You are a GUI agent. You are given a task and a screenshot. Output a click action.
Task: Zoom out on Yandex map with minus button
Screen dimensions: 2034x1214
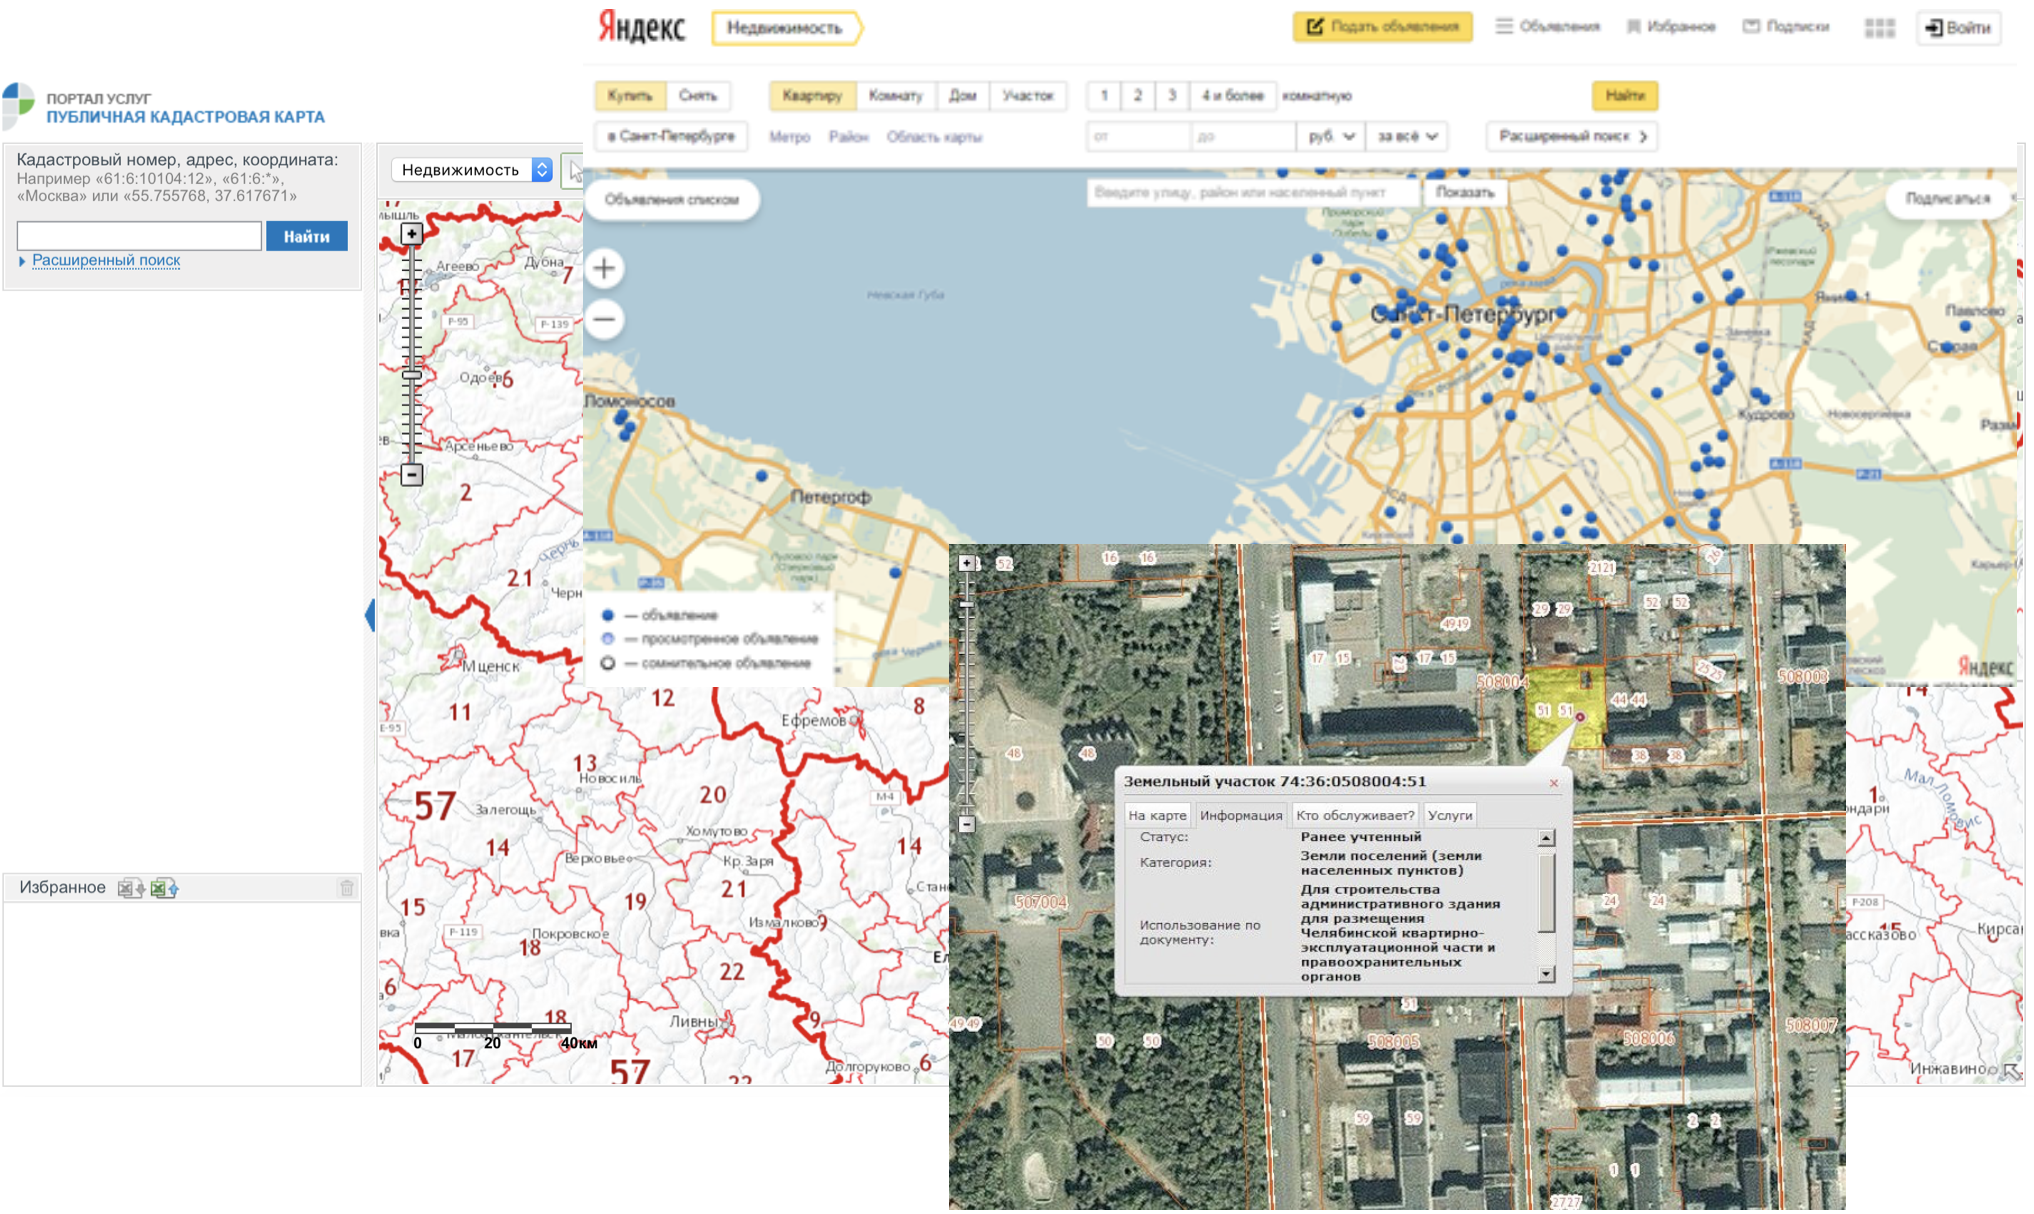[604, 320]
